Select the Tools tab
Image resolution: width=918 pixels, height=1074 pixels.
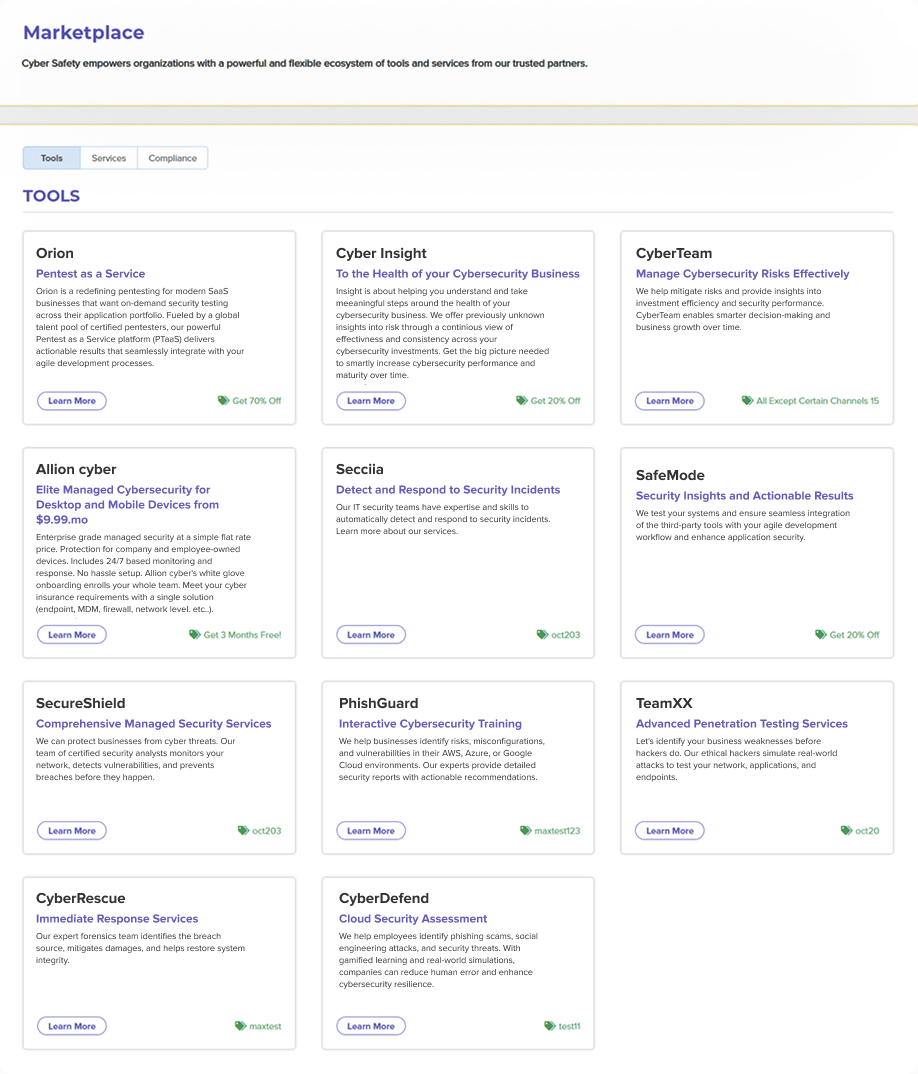coord(52,158)
